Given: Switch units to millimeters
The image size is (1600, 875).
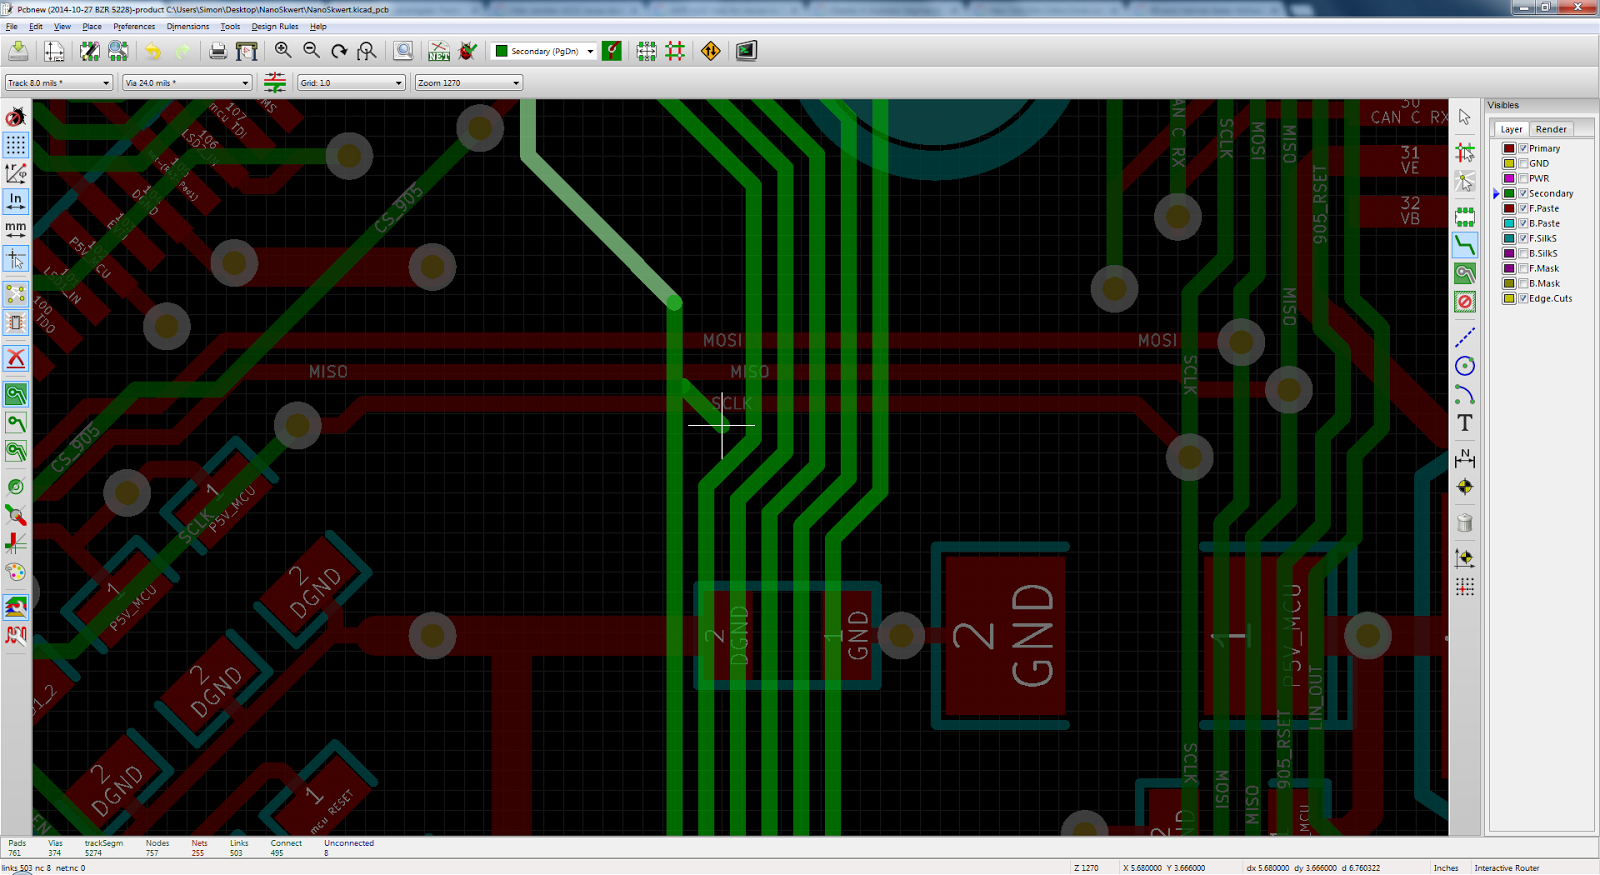Looking at the screenshot, I should [16, 229].
